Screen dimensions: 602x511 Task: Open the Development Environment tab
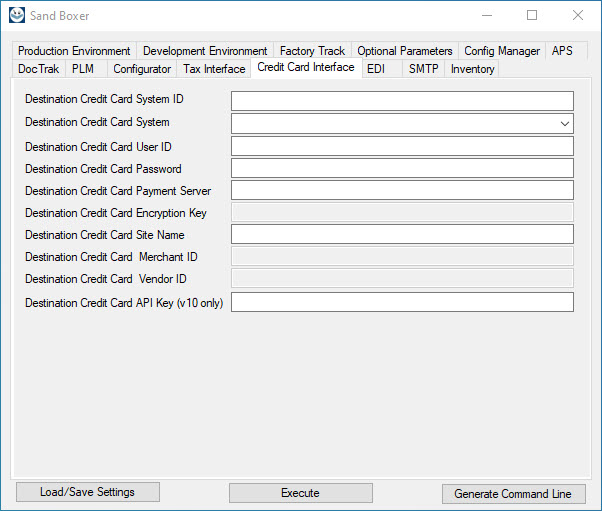tap(205, 51)
